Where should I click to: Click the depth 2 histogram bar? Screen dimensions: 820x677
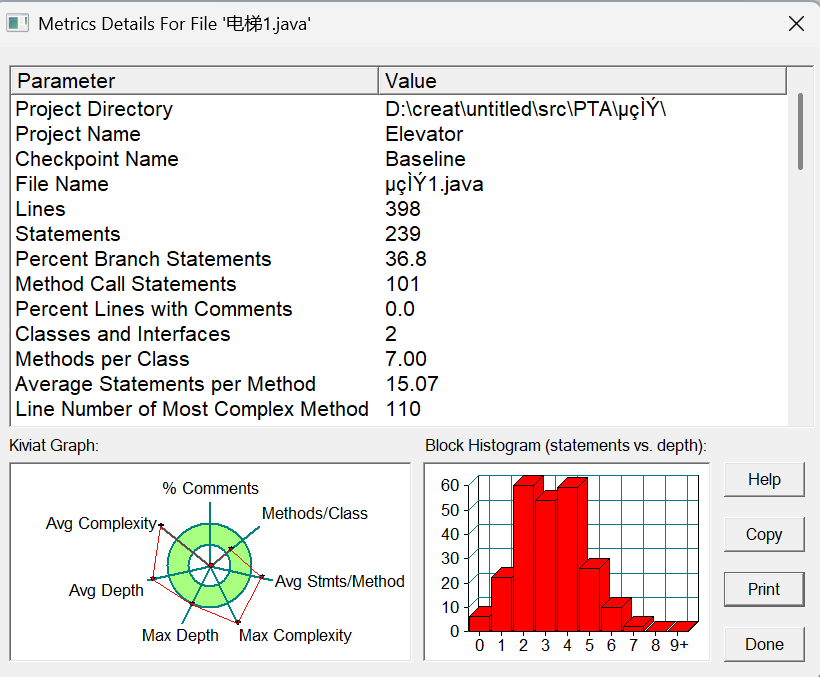pyautogui.click(x=524, y=558)
